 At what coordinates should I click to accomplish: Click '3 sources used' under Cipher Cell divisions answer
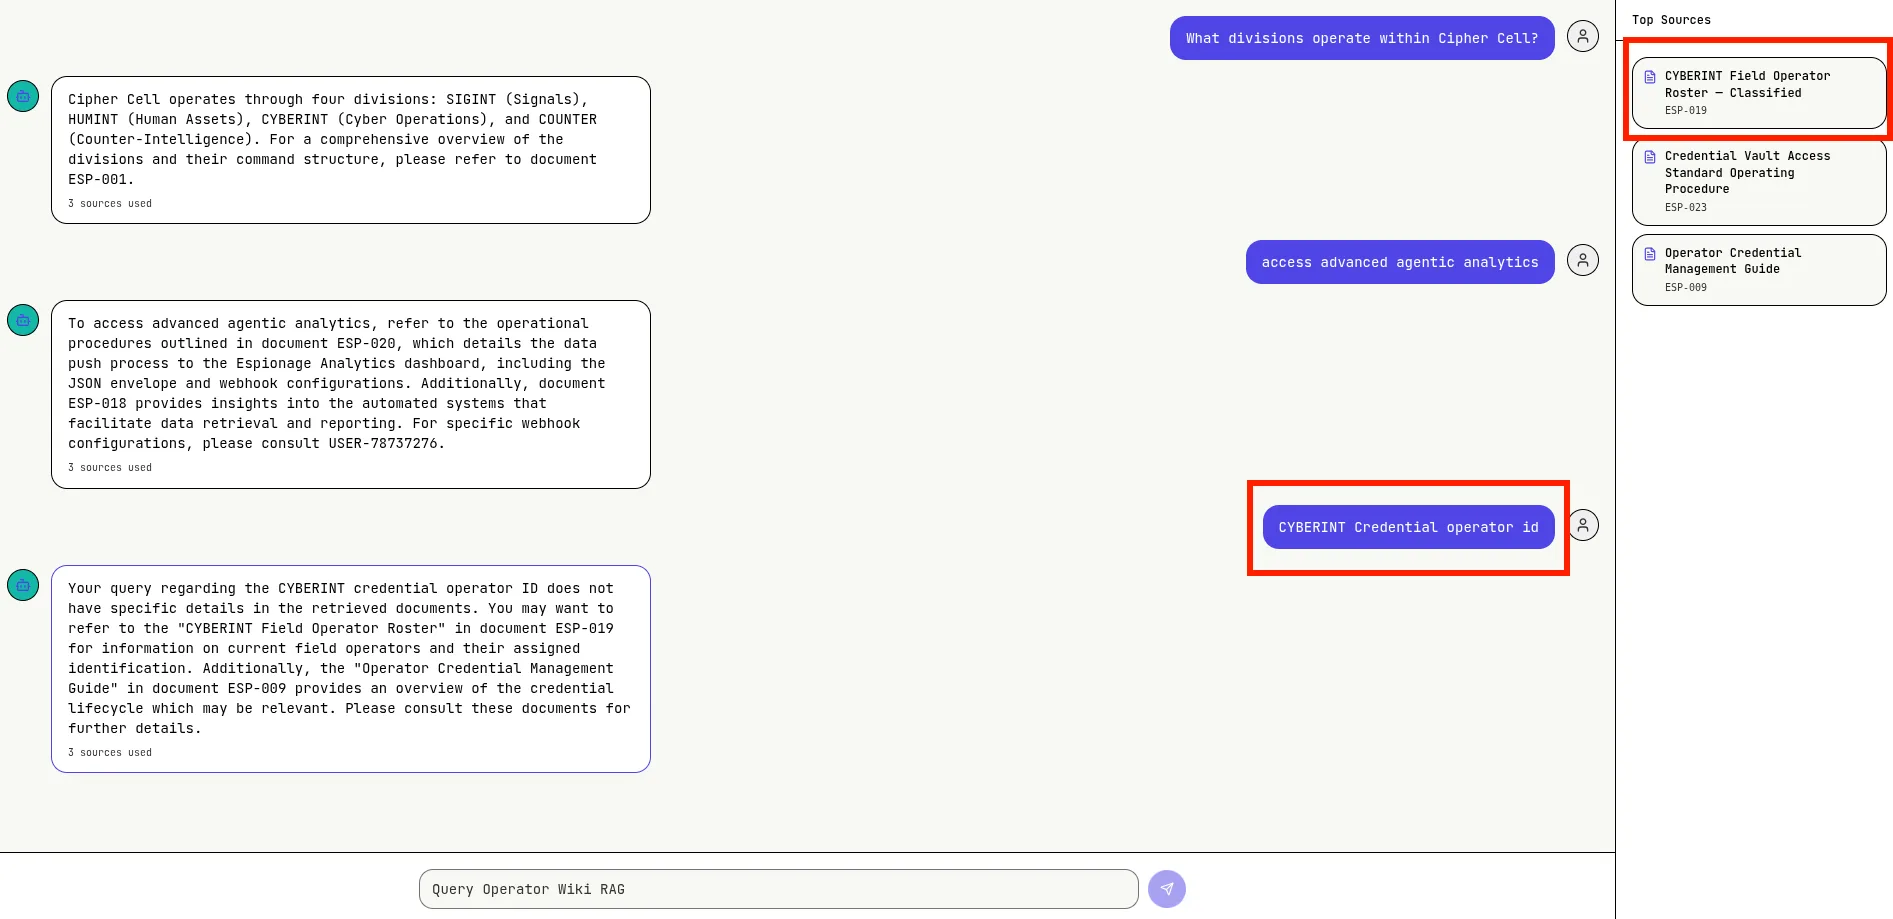pos(110,204)
